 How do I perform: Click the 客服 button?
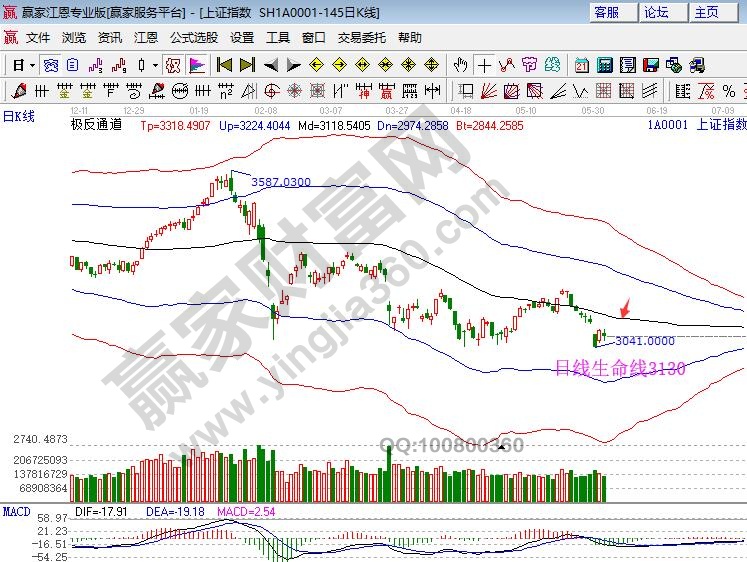point(607,12)
